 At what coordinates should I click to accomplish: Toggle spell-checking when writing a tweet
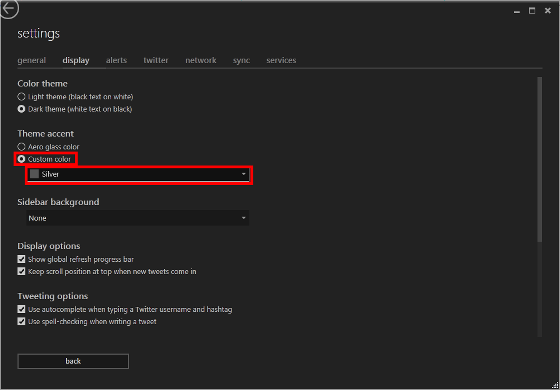pos(21,321)
